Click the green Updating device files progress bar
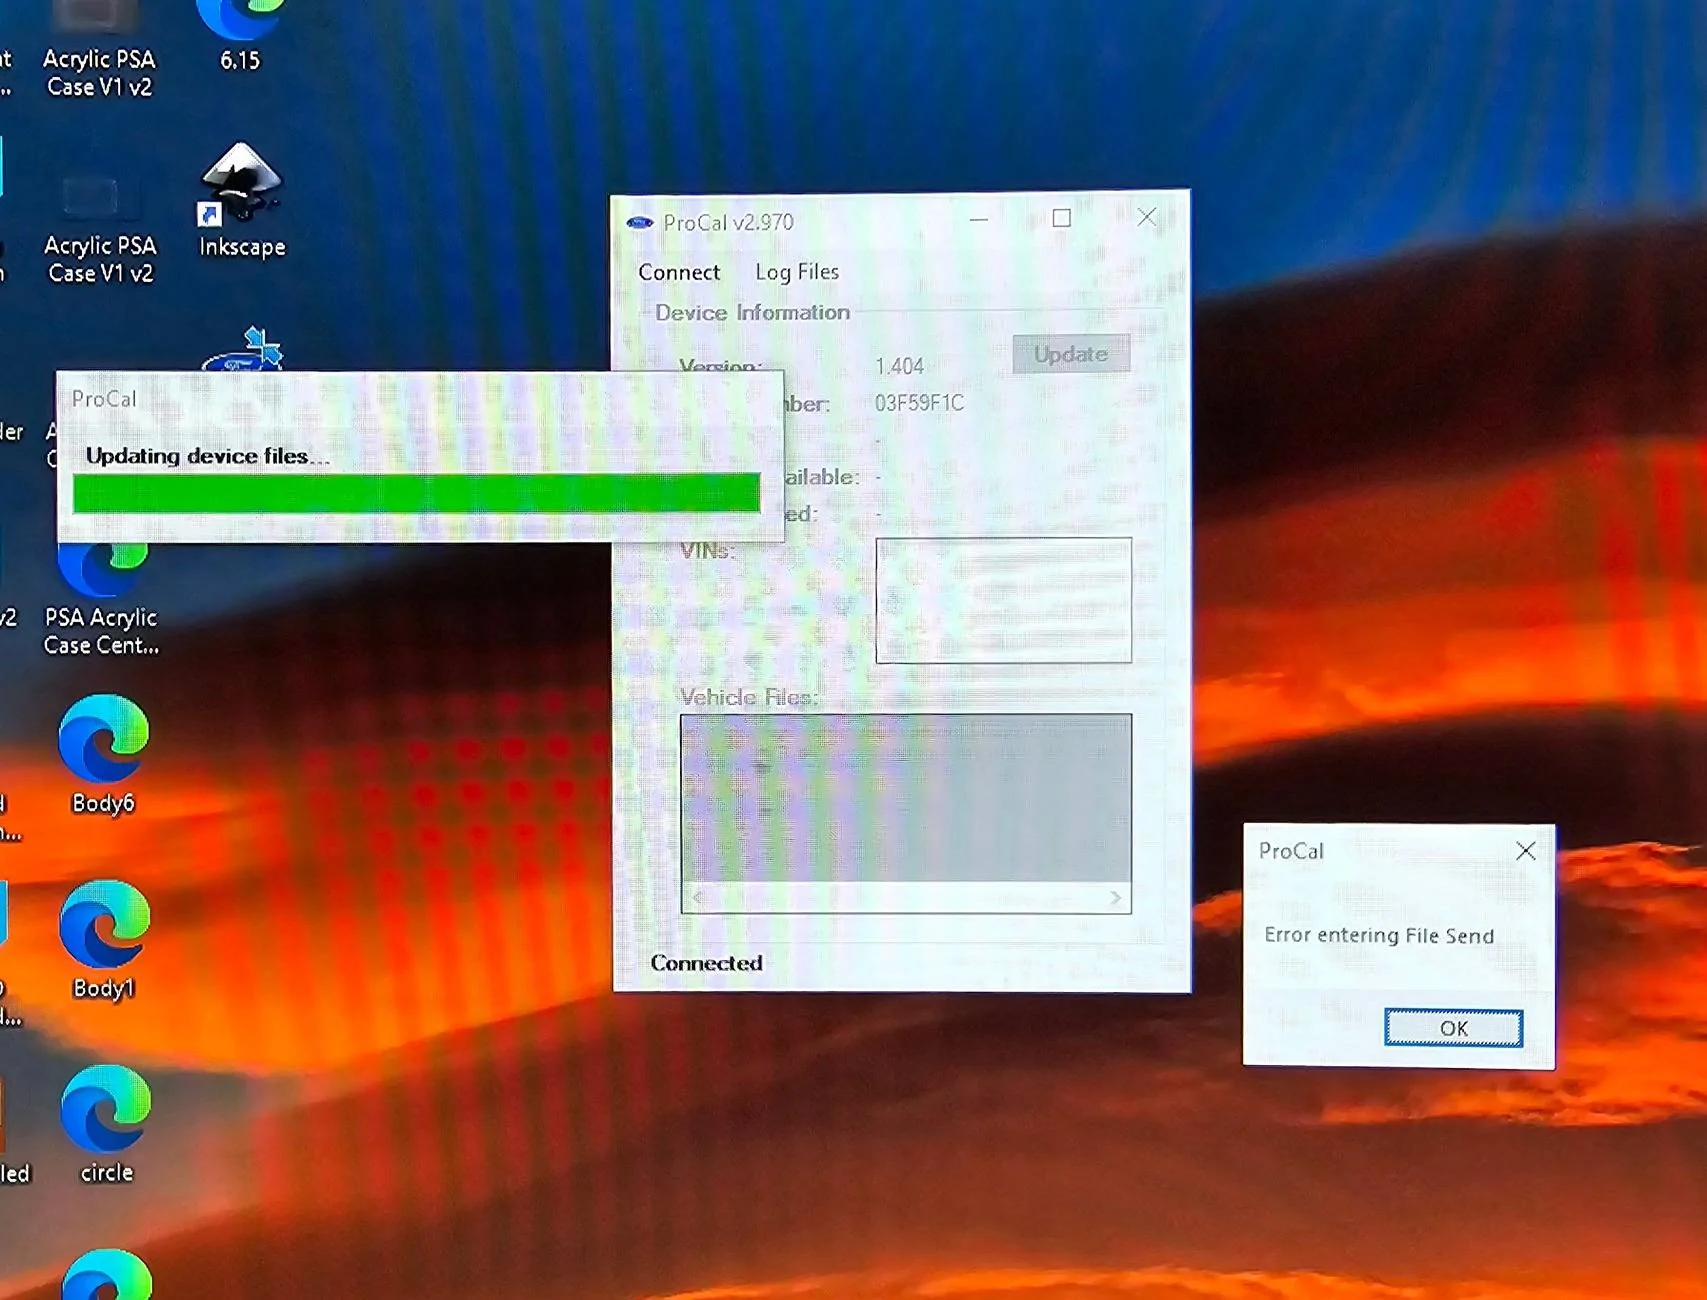The image size is (1707, 1300). 417,492
